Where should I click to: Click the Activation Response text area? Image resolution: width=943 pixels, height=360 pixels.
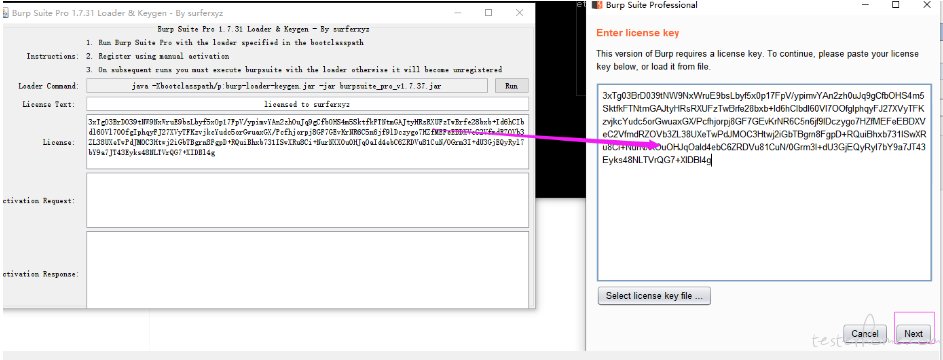click(307, 269)
